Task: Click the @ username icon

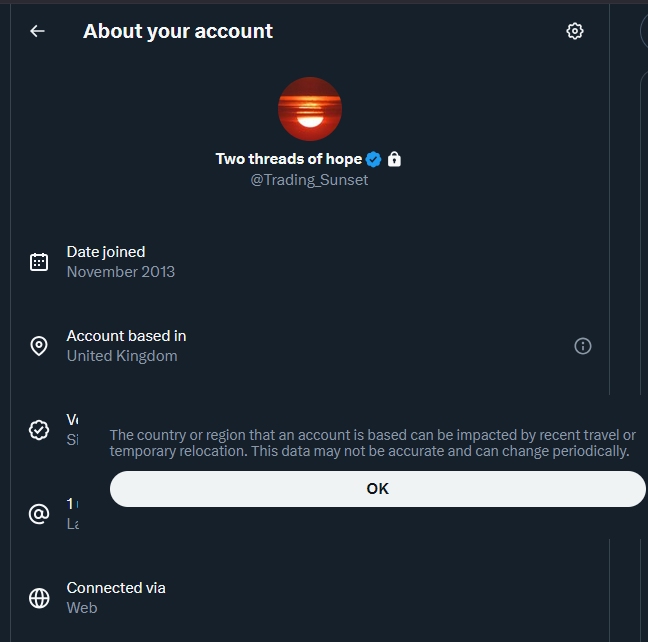Action: click(39, 514)
